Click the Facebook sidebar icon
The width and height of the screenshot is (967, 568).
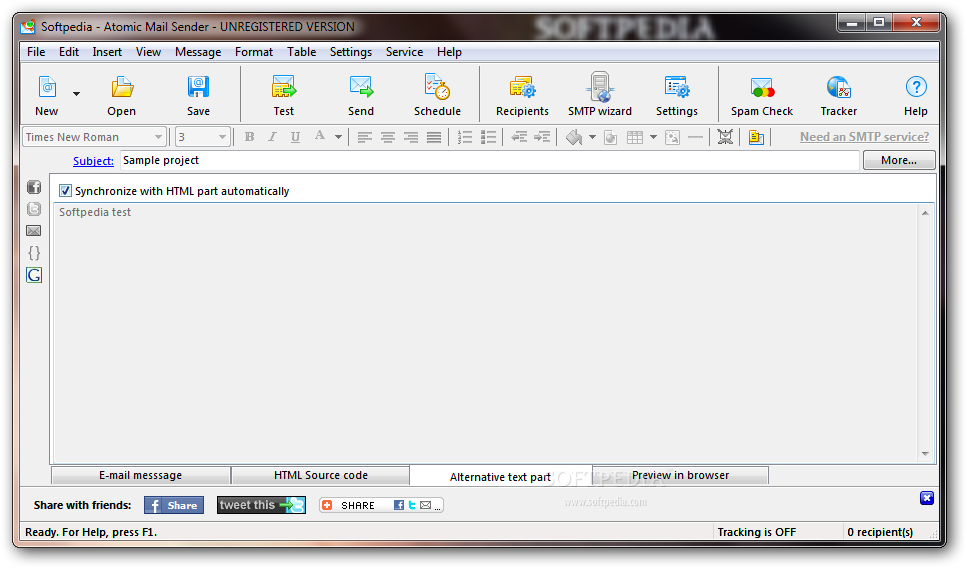[34, 187]
